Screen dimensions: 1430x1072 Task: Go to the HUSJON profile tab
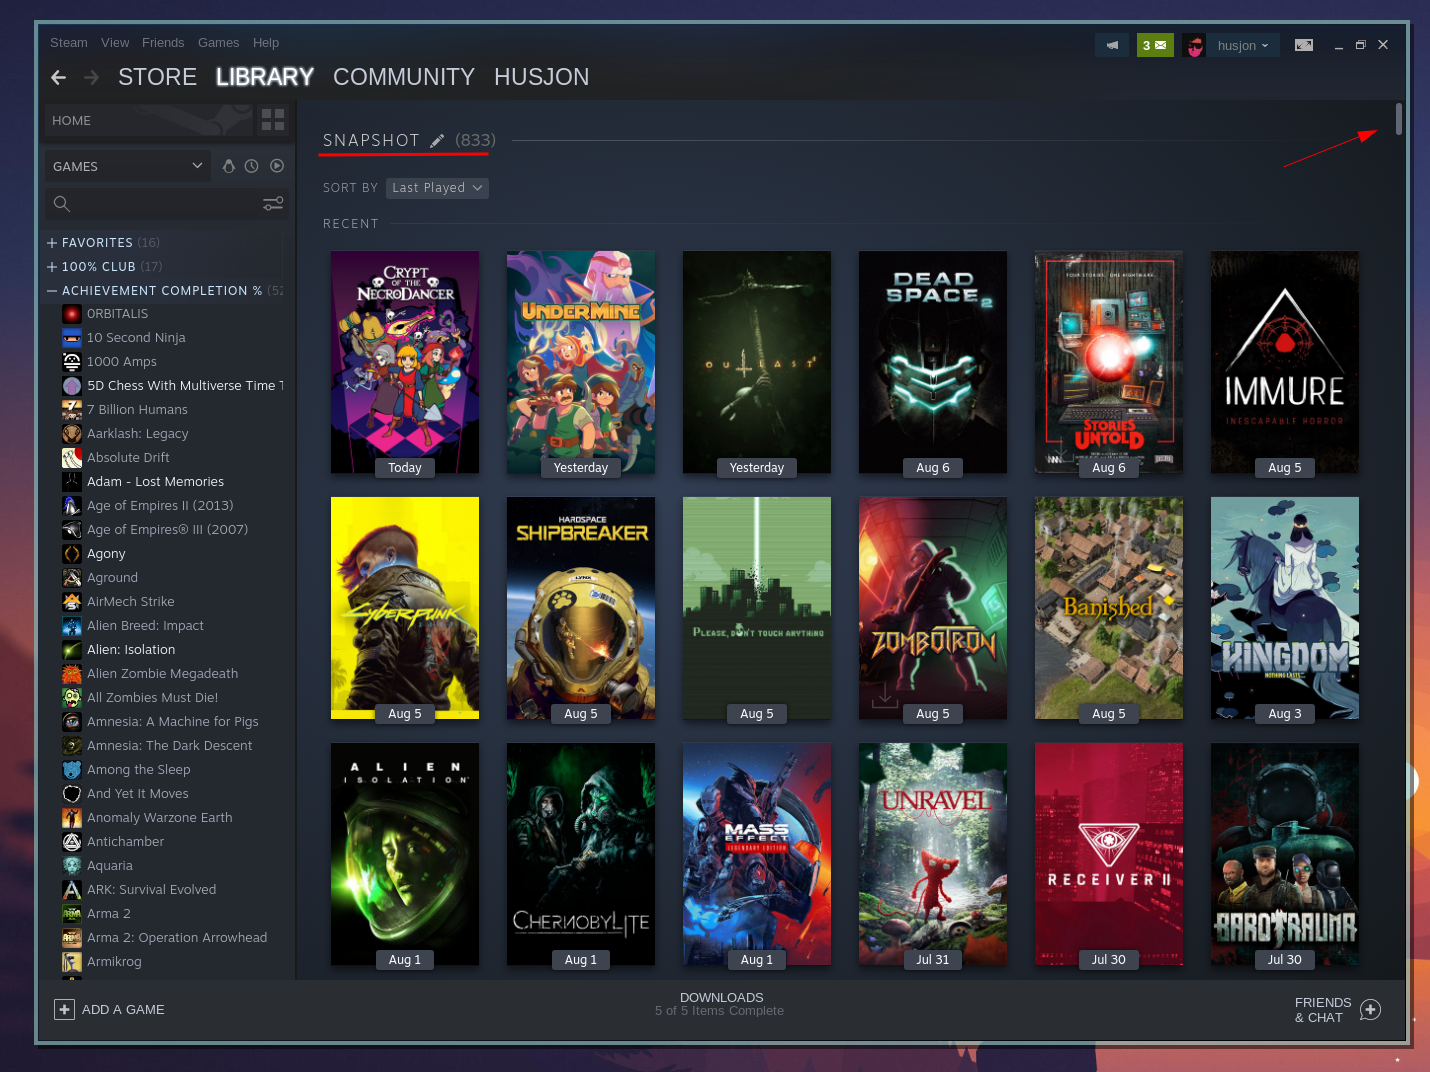tap(541, 77)
